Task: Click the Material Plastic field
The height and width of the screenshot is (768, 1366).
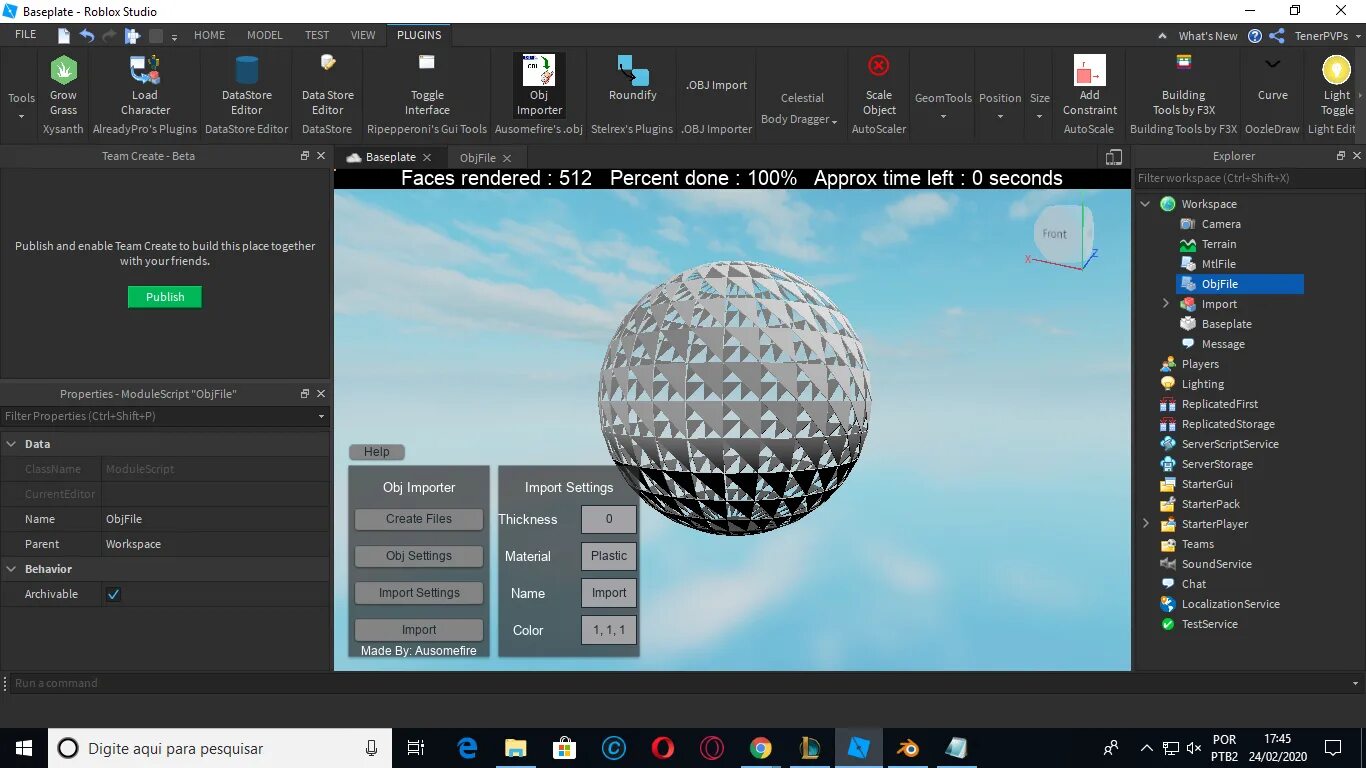Action: pyautogui.click(x=609, y=556)
